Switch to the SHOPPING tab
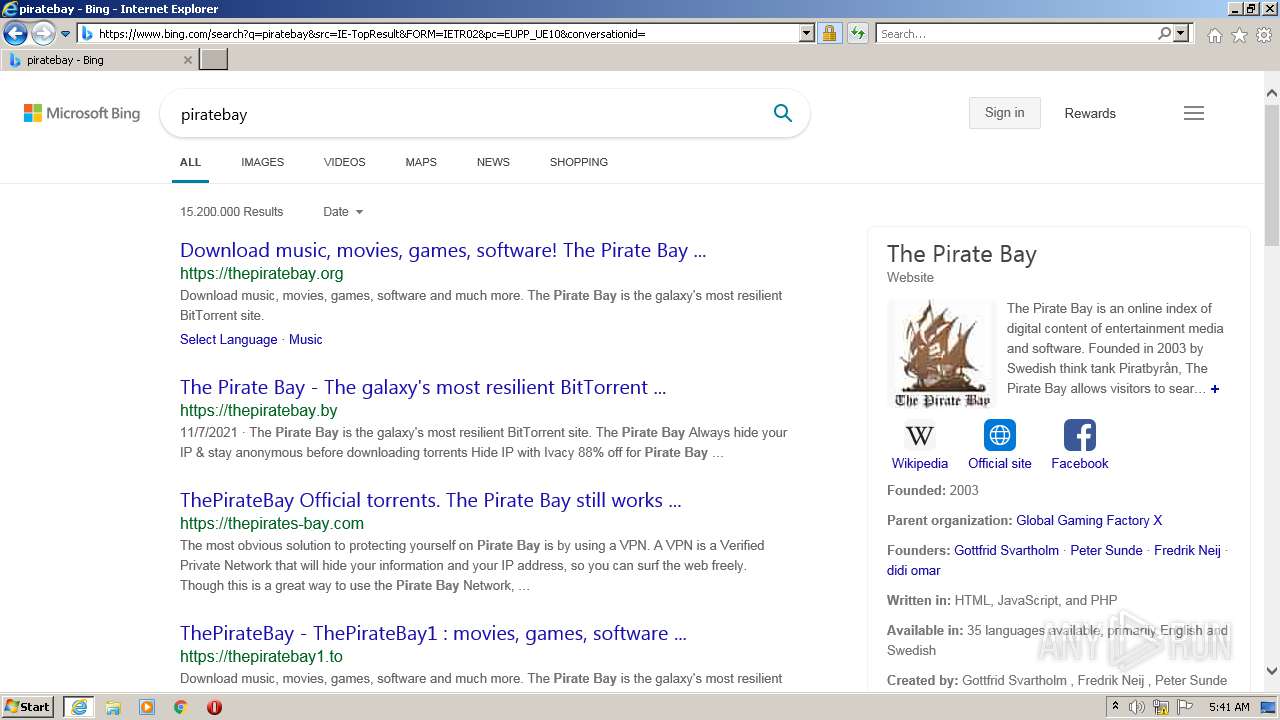Viewport: 1280px width, 720px height. [x=578, y=162]
